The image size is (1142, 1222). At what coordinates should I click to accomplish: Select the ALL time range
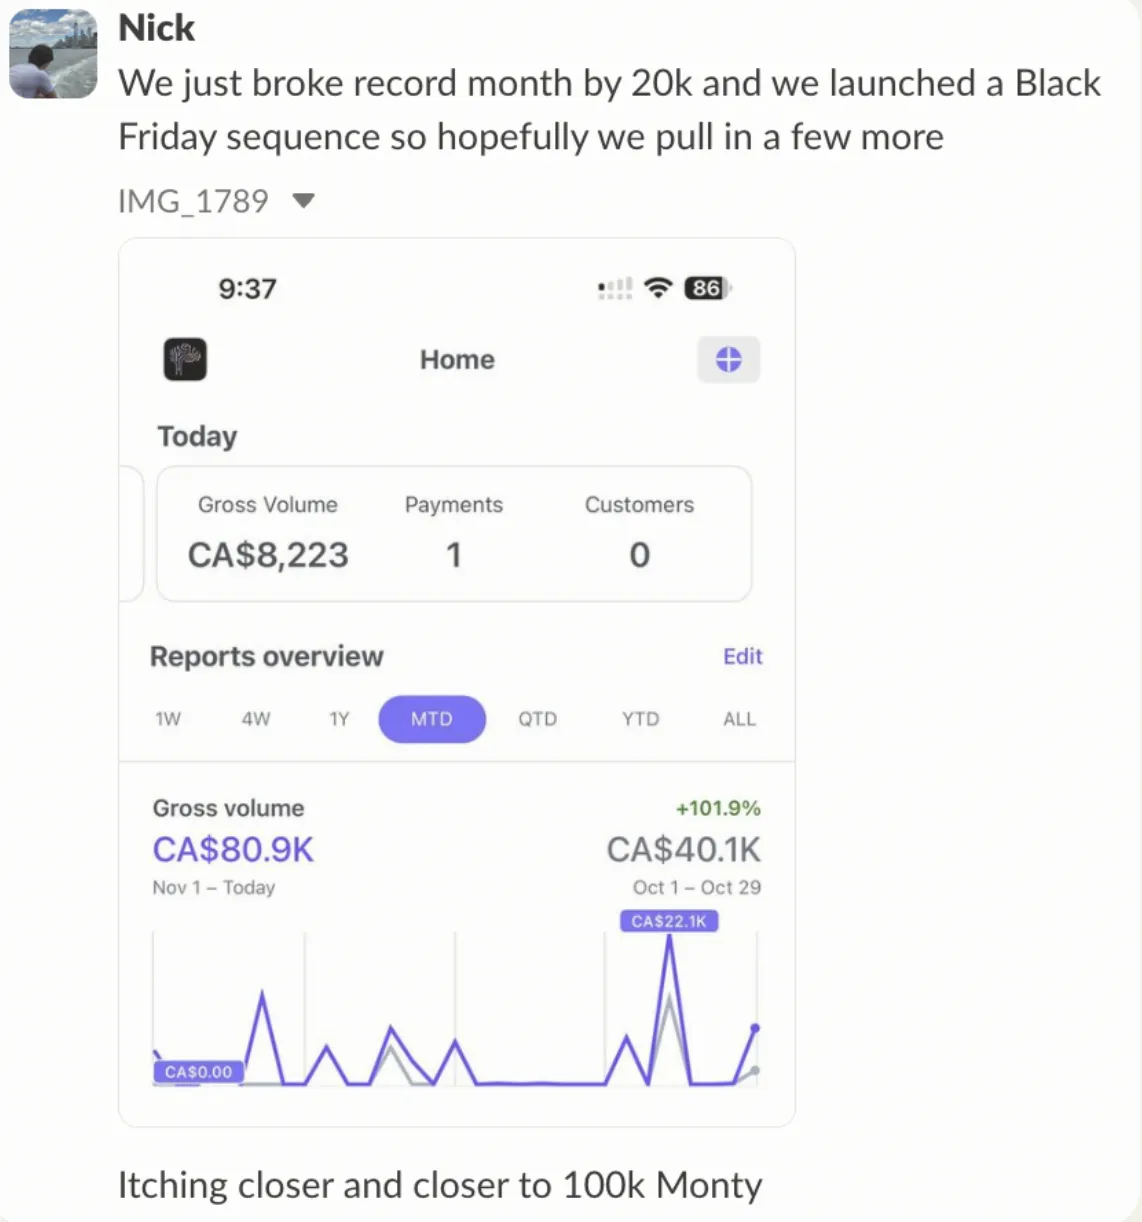click(x=739, y=719)
